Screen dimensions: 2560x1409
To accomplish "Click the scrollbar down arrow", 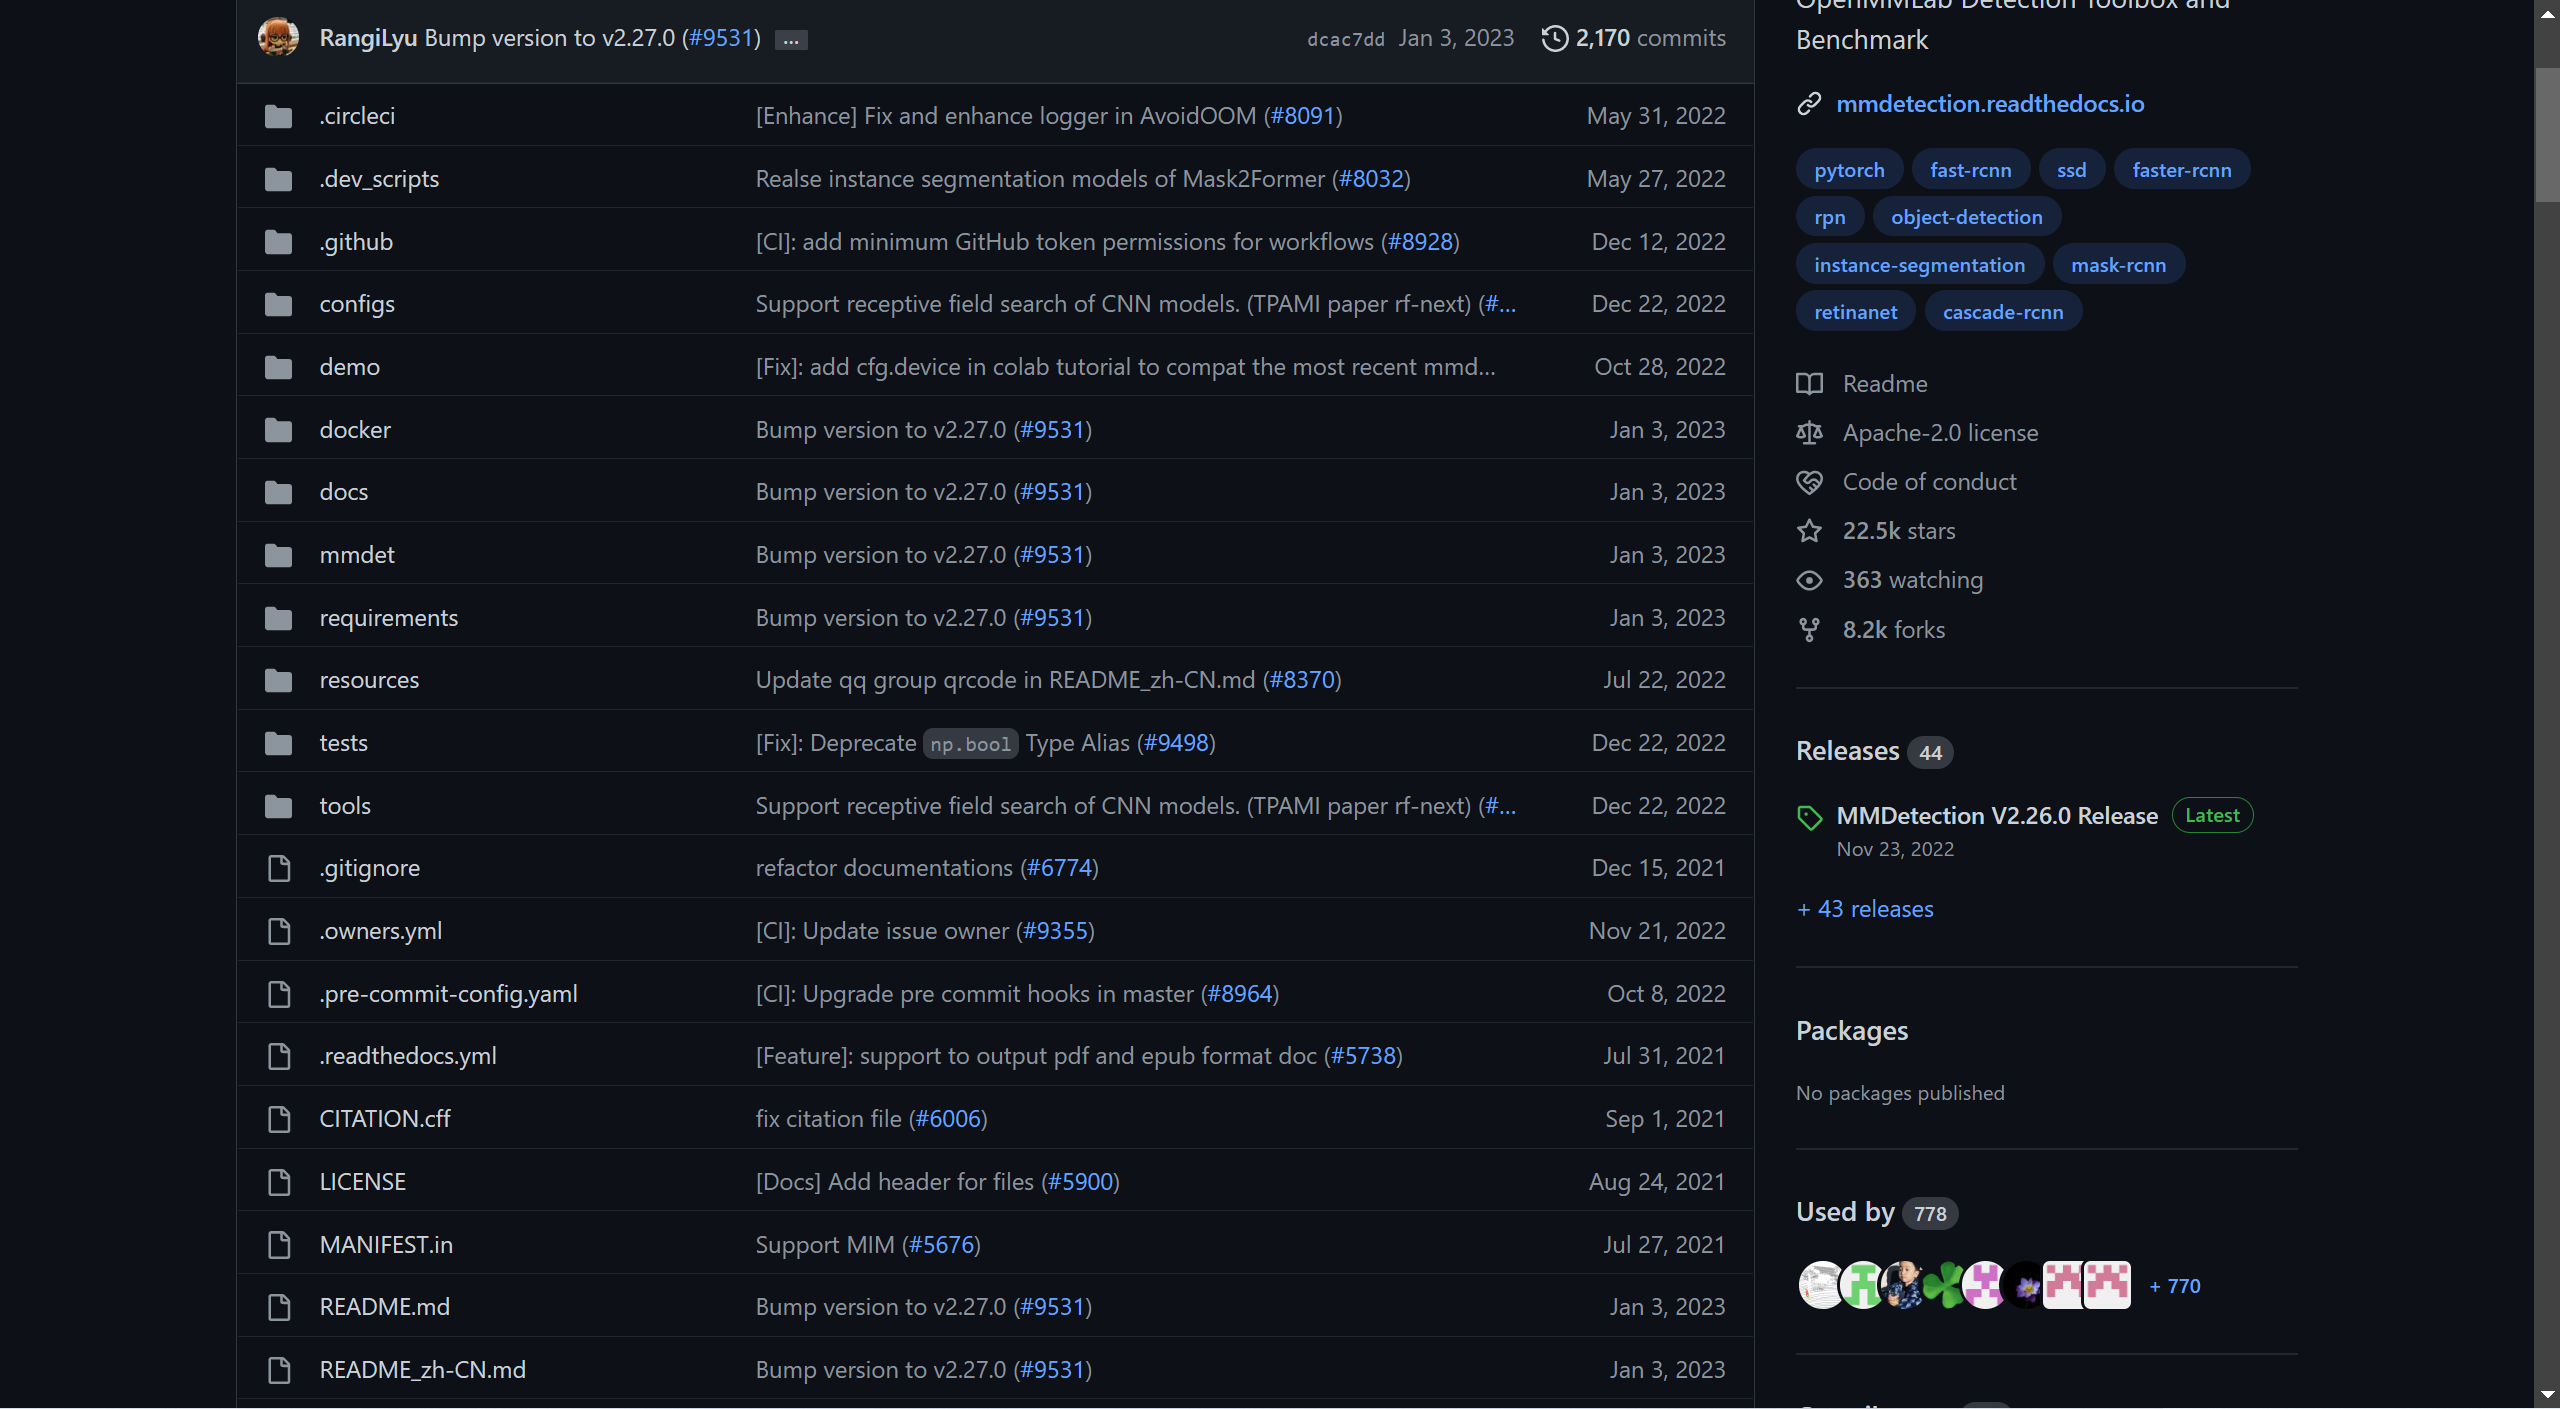I will 2547,1395.
